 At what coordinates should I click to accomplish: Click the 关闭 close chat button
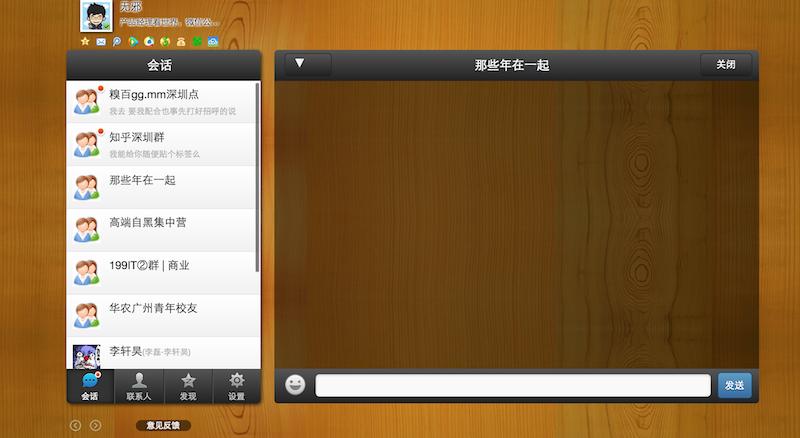click(x=726, y=64)
